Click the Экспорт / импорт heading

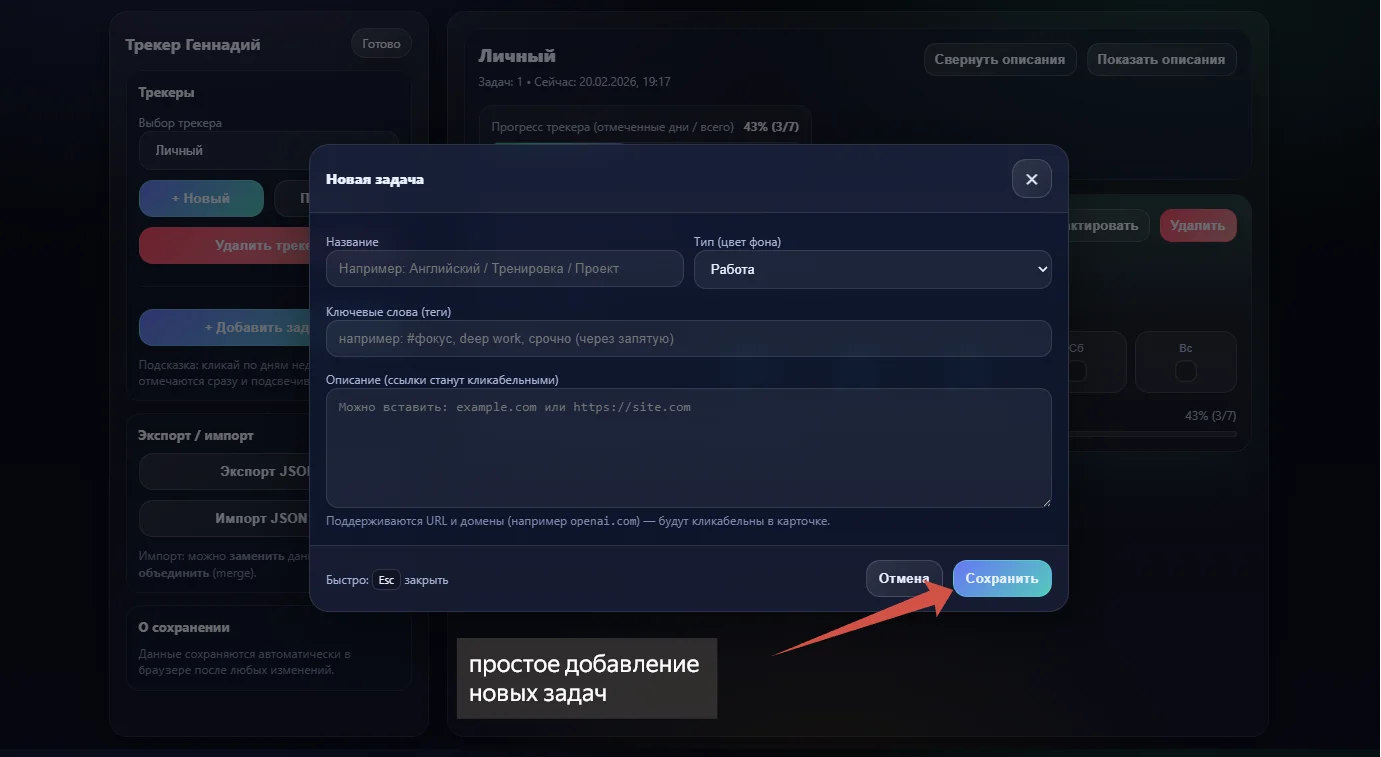pyautogui.click(x=196, y=436)
